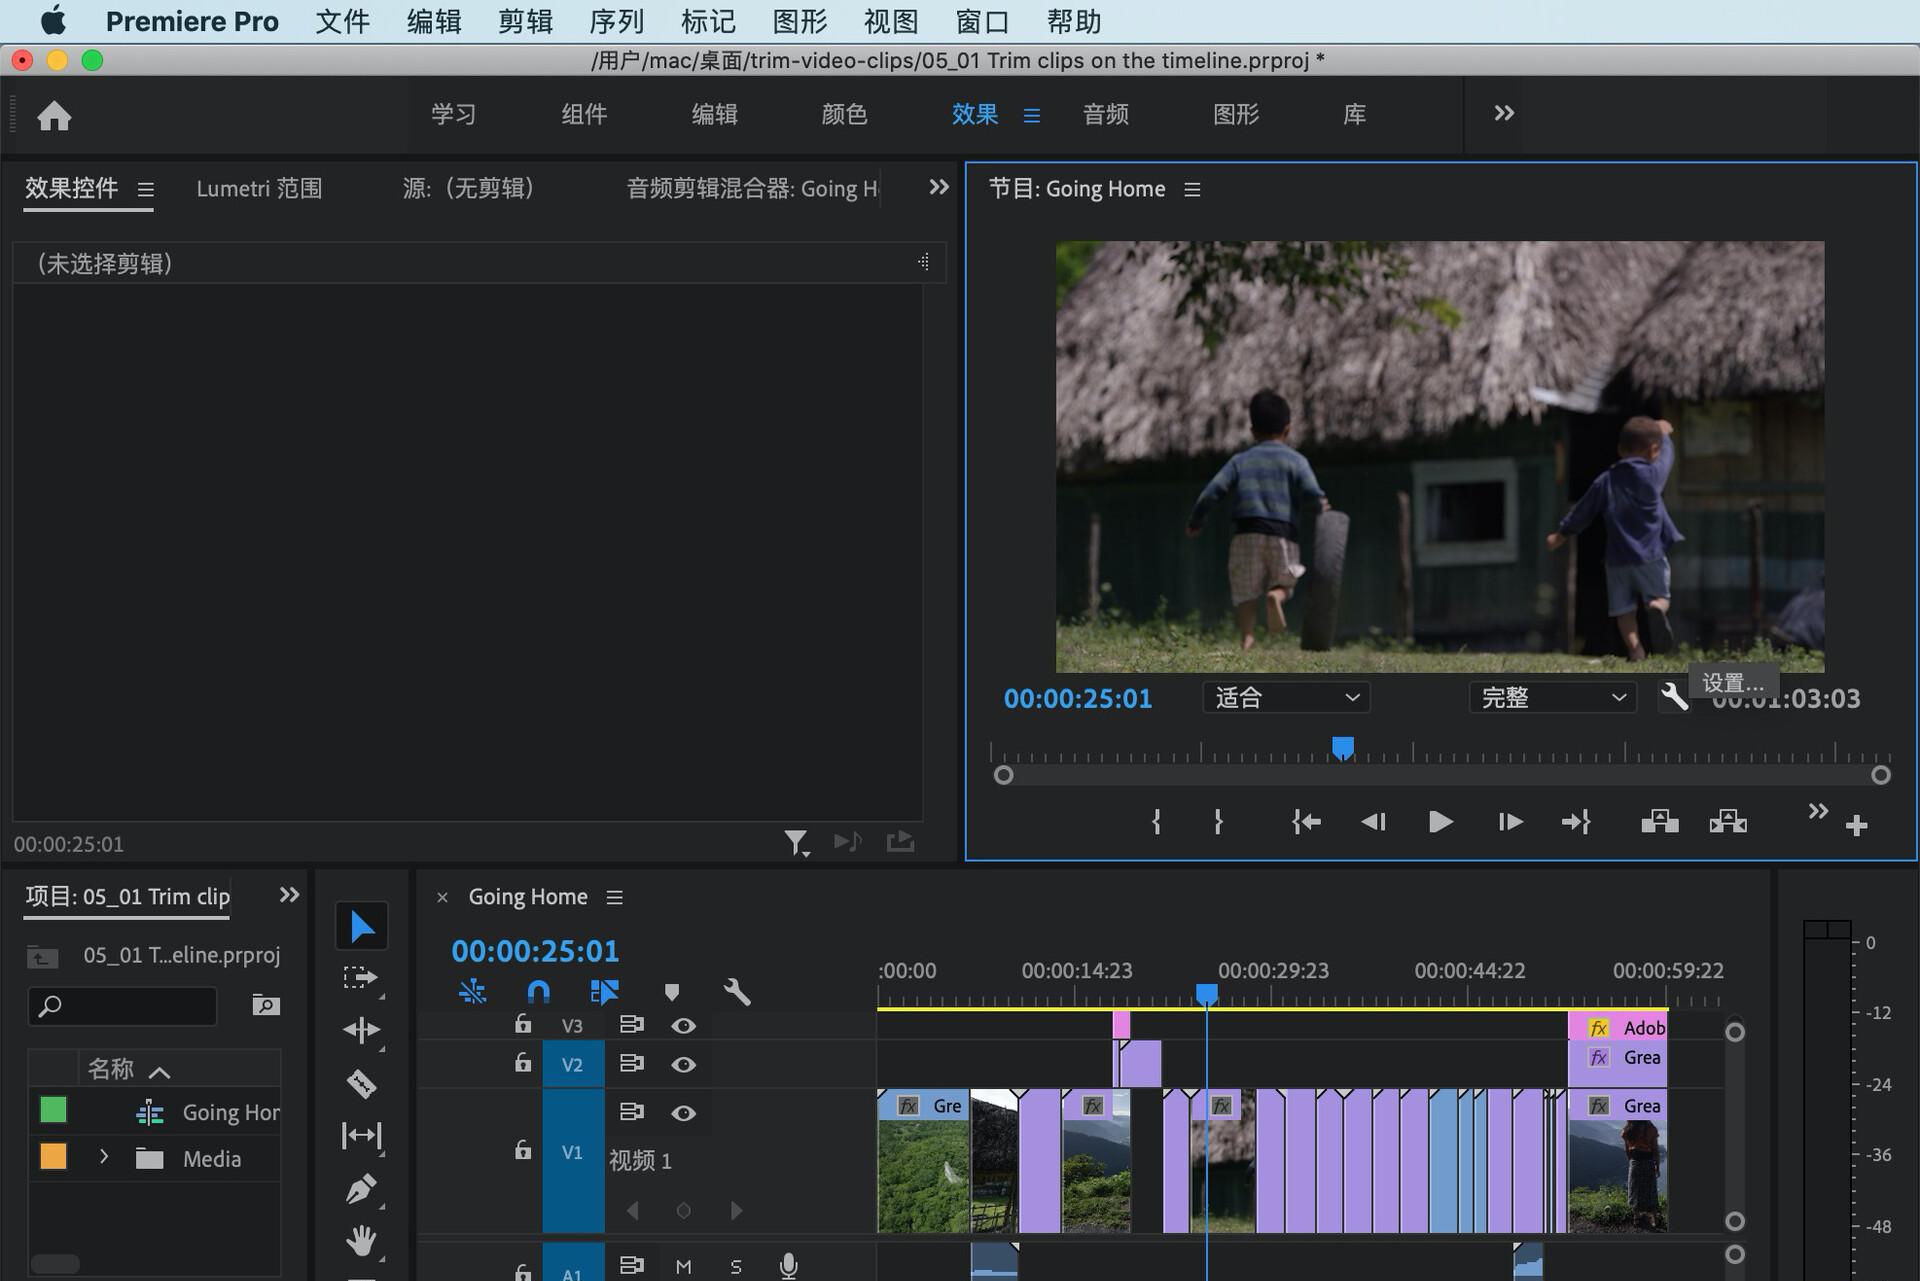
Task: Toggle sync lock on V3
Action: (631, 1024)
